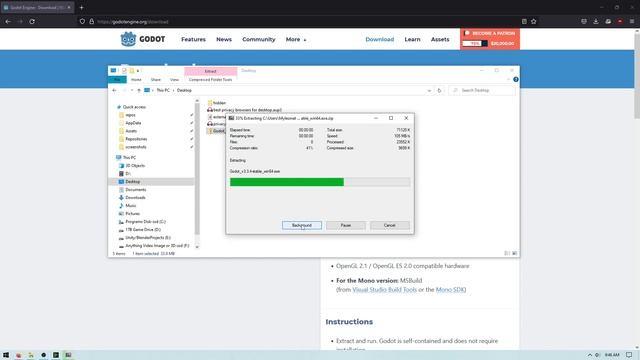Close the Godot Engine browser tab
This screenshot has width=640, height=360.
[x=69, y=7]
